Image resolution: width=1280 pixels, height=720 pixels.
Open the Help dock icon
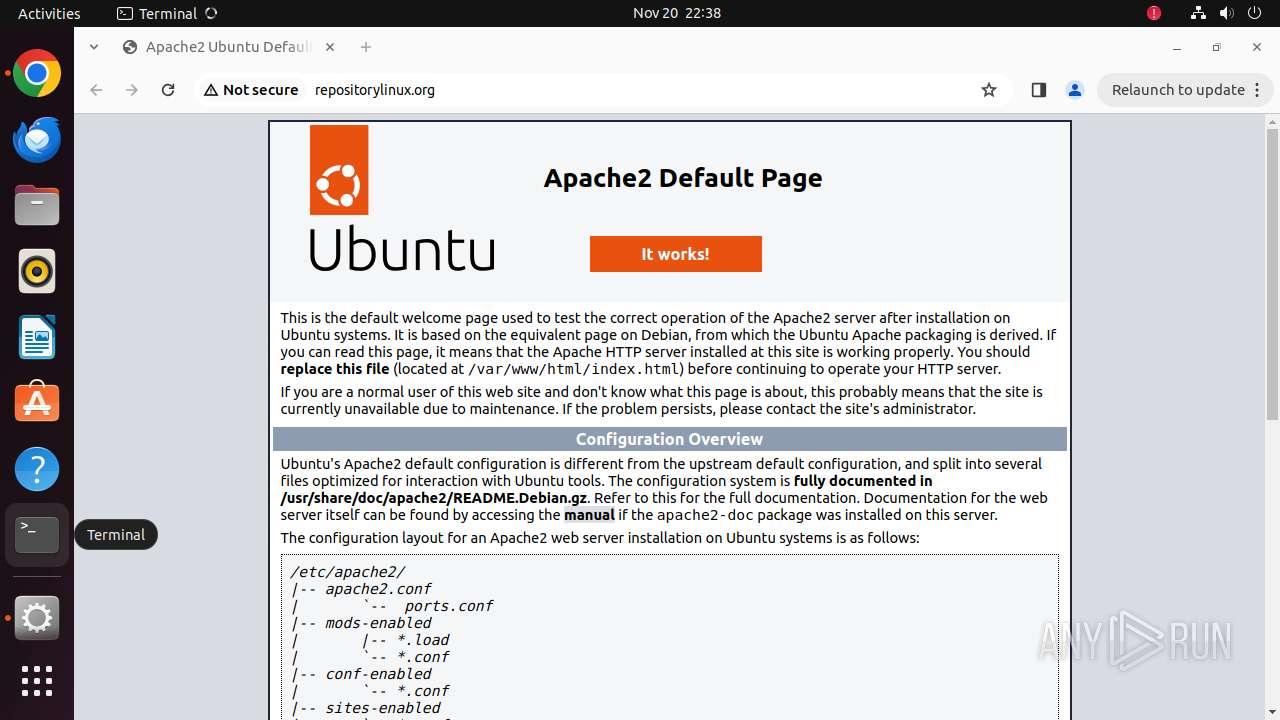click(37, 469)
